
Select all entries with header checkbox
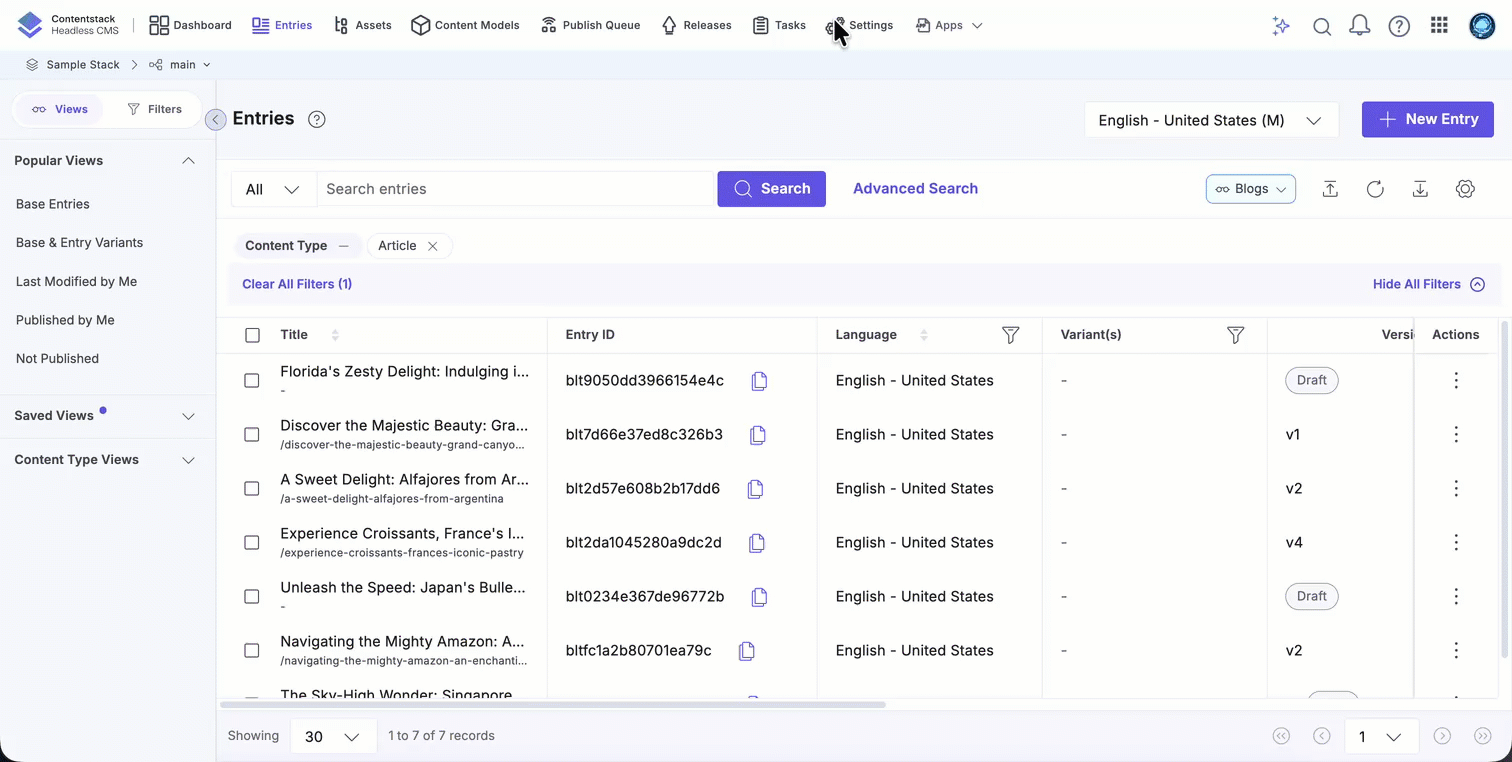pyautogui.click(x=252, y=335)
